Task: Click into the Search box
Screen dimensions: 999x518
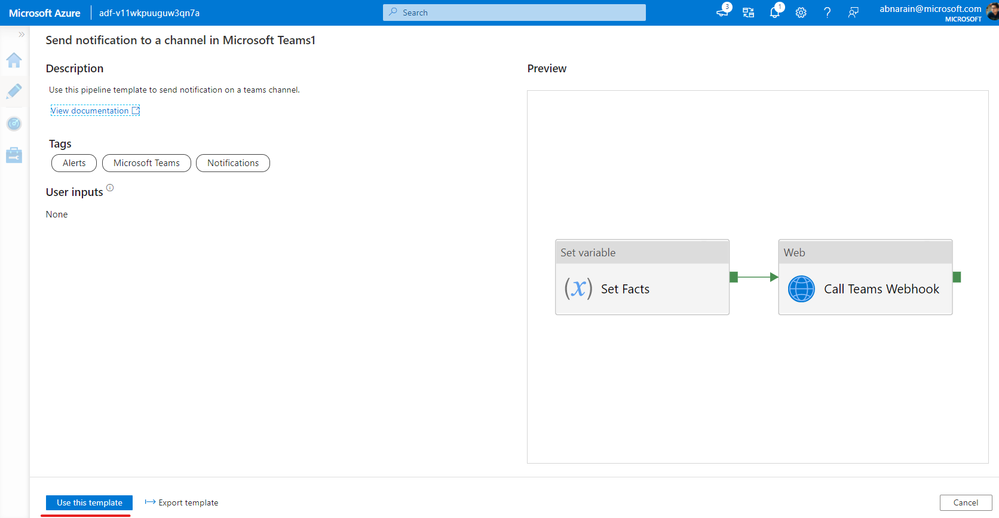Action: [x=514, y=13]
